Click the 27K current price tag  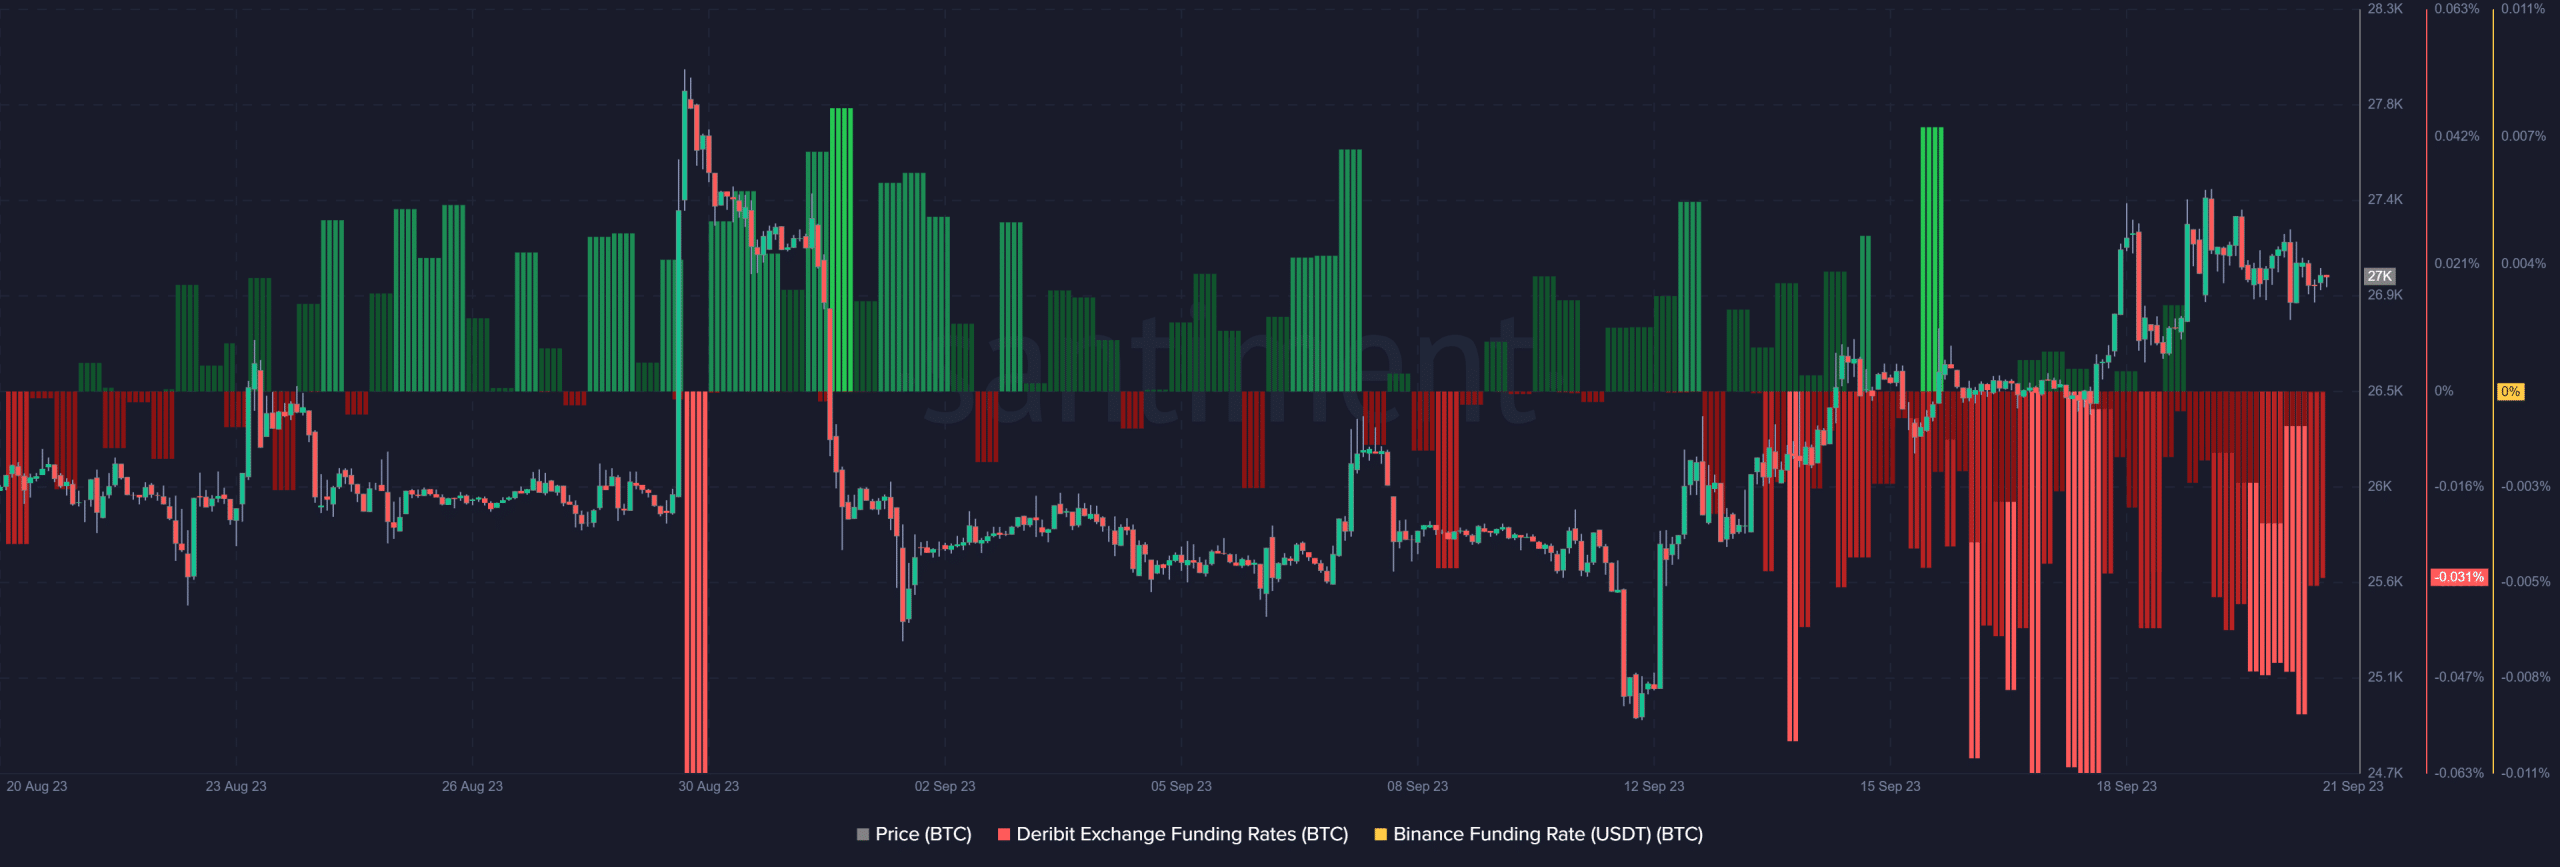(x=2380, y=276)
